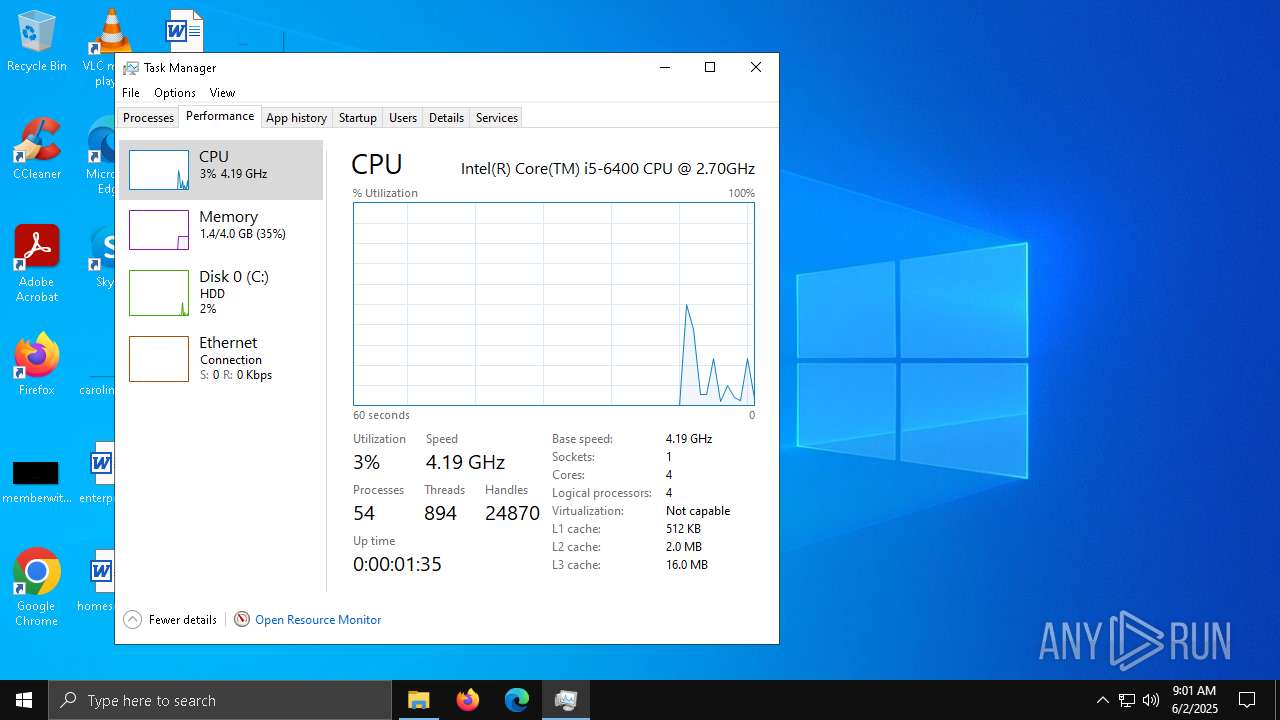Open the File menu
The image size is (1280, 720).
point(131,93)
